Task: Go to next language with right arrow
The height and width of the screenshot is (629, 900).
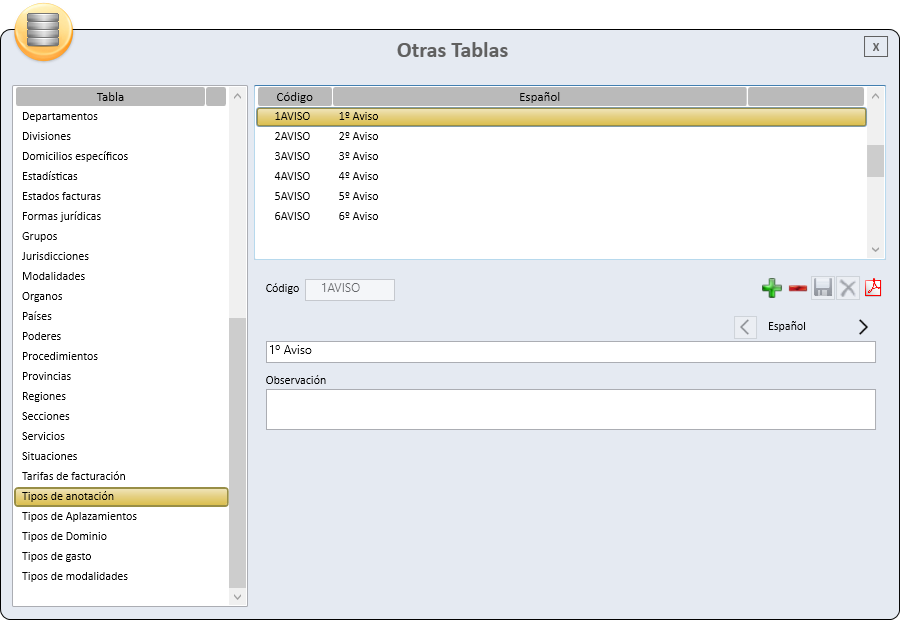Action: (863, 327)
